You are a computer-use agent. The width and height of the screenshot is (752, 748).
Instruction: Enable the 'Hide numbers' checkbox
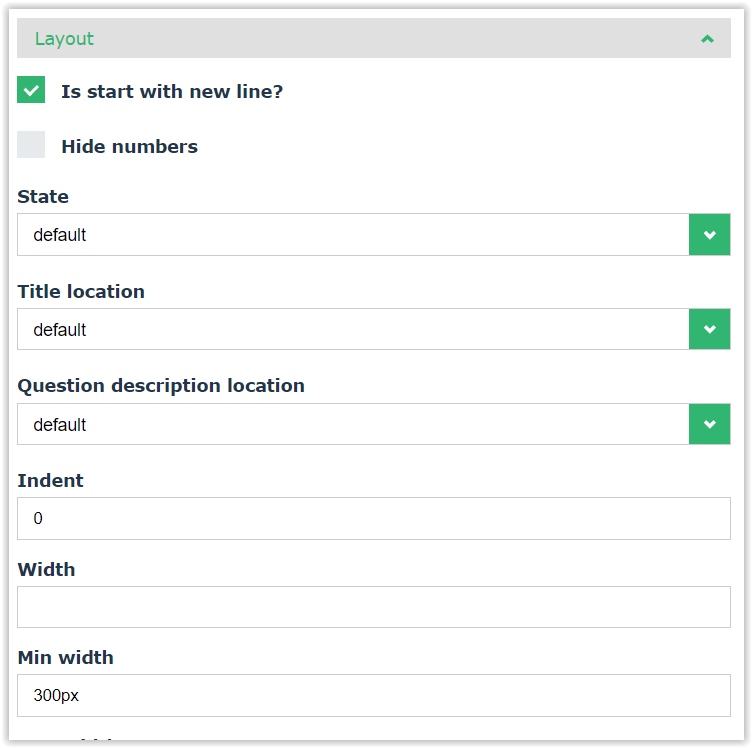coord(31,145)
